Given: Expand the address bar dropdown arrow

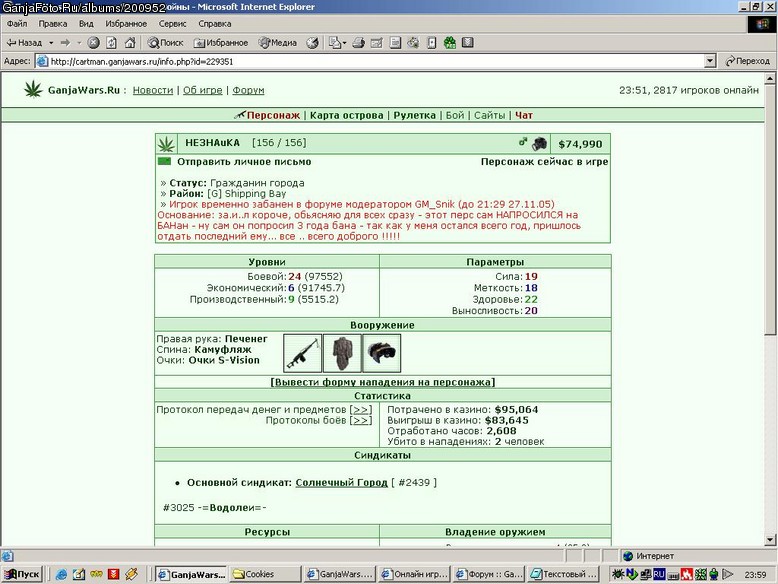Looking at the screenshot, I should tap(710, 61).
